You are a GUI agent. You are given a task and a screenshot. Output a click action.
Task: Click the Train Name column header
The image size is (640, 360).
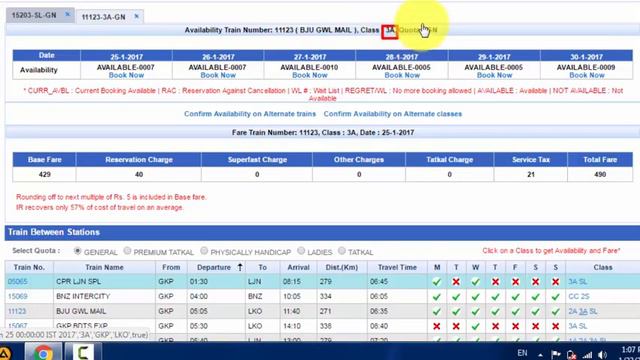104,267
